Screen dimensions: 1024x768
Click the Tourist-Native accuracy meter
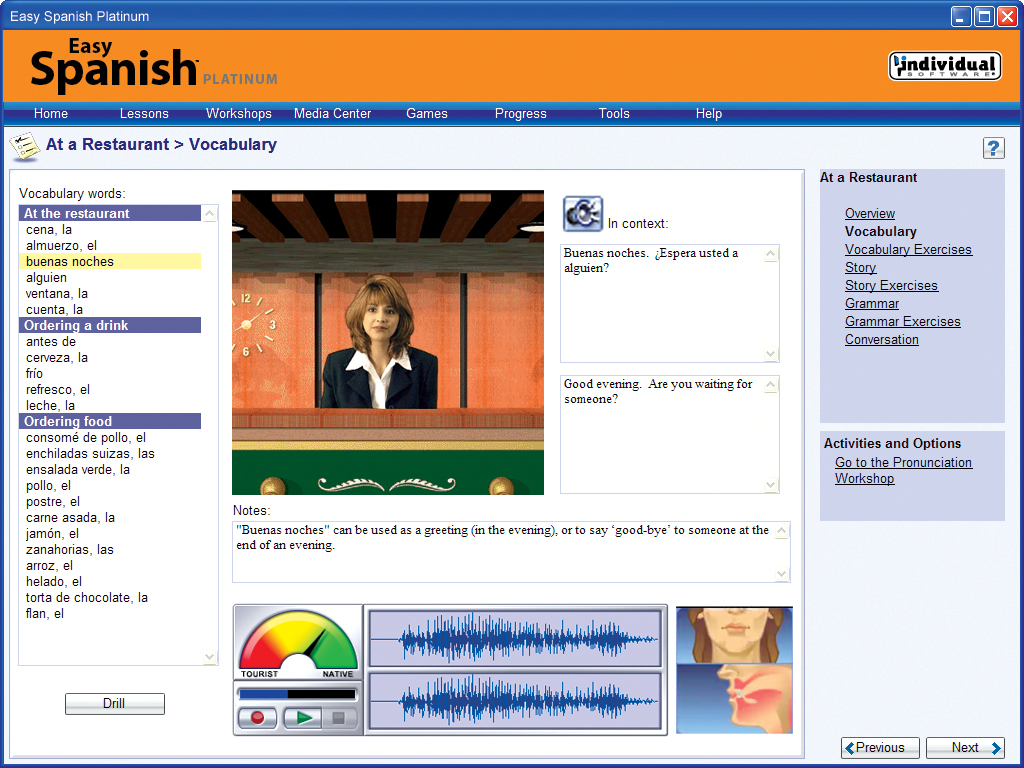[x=297, y=640]
